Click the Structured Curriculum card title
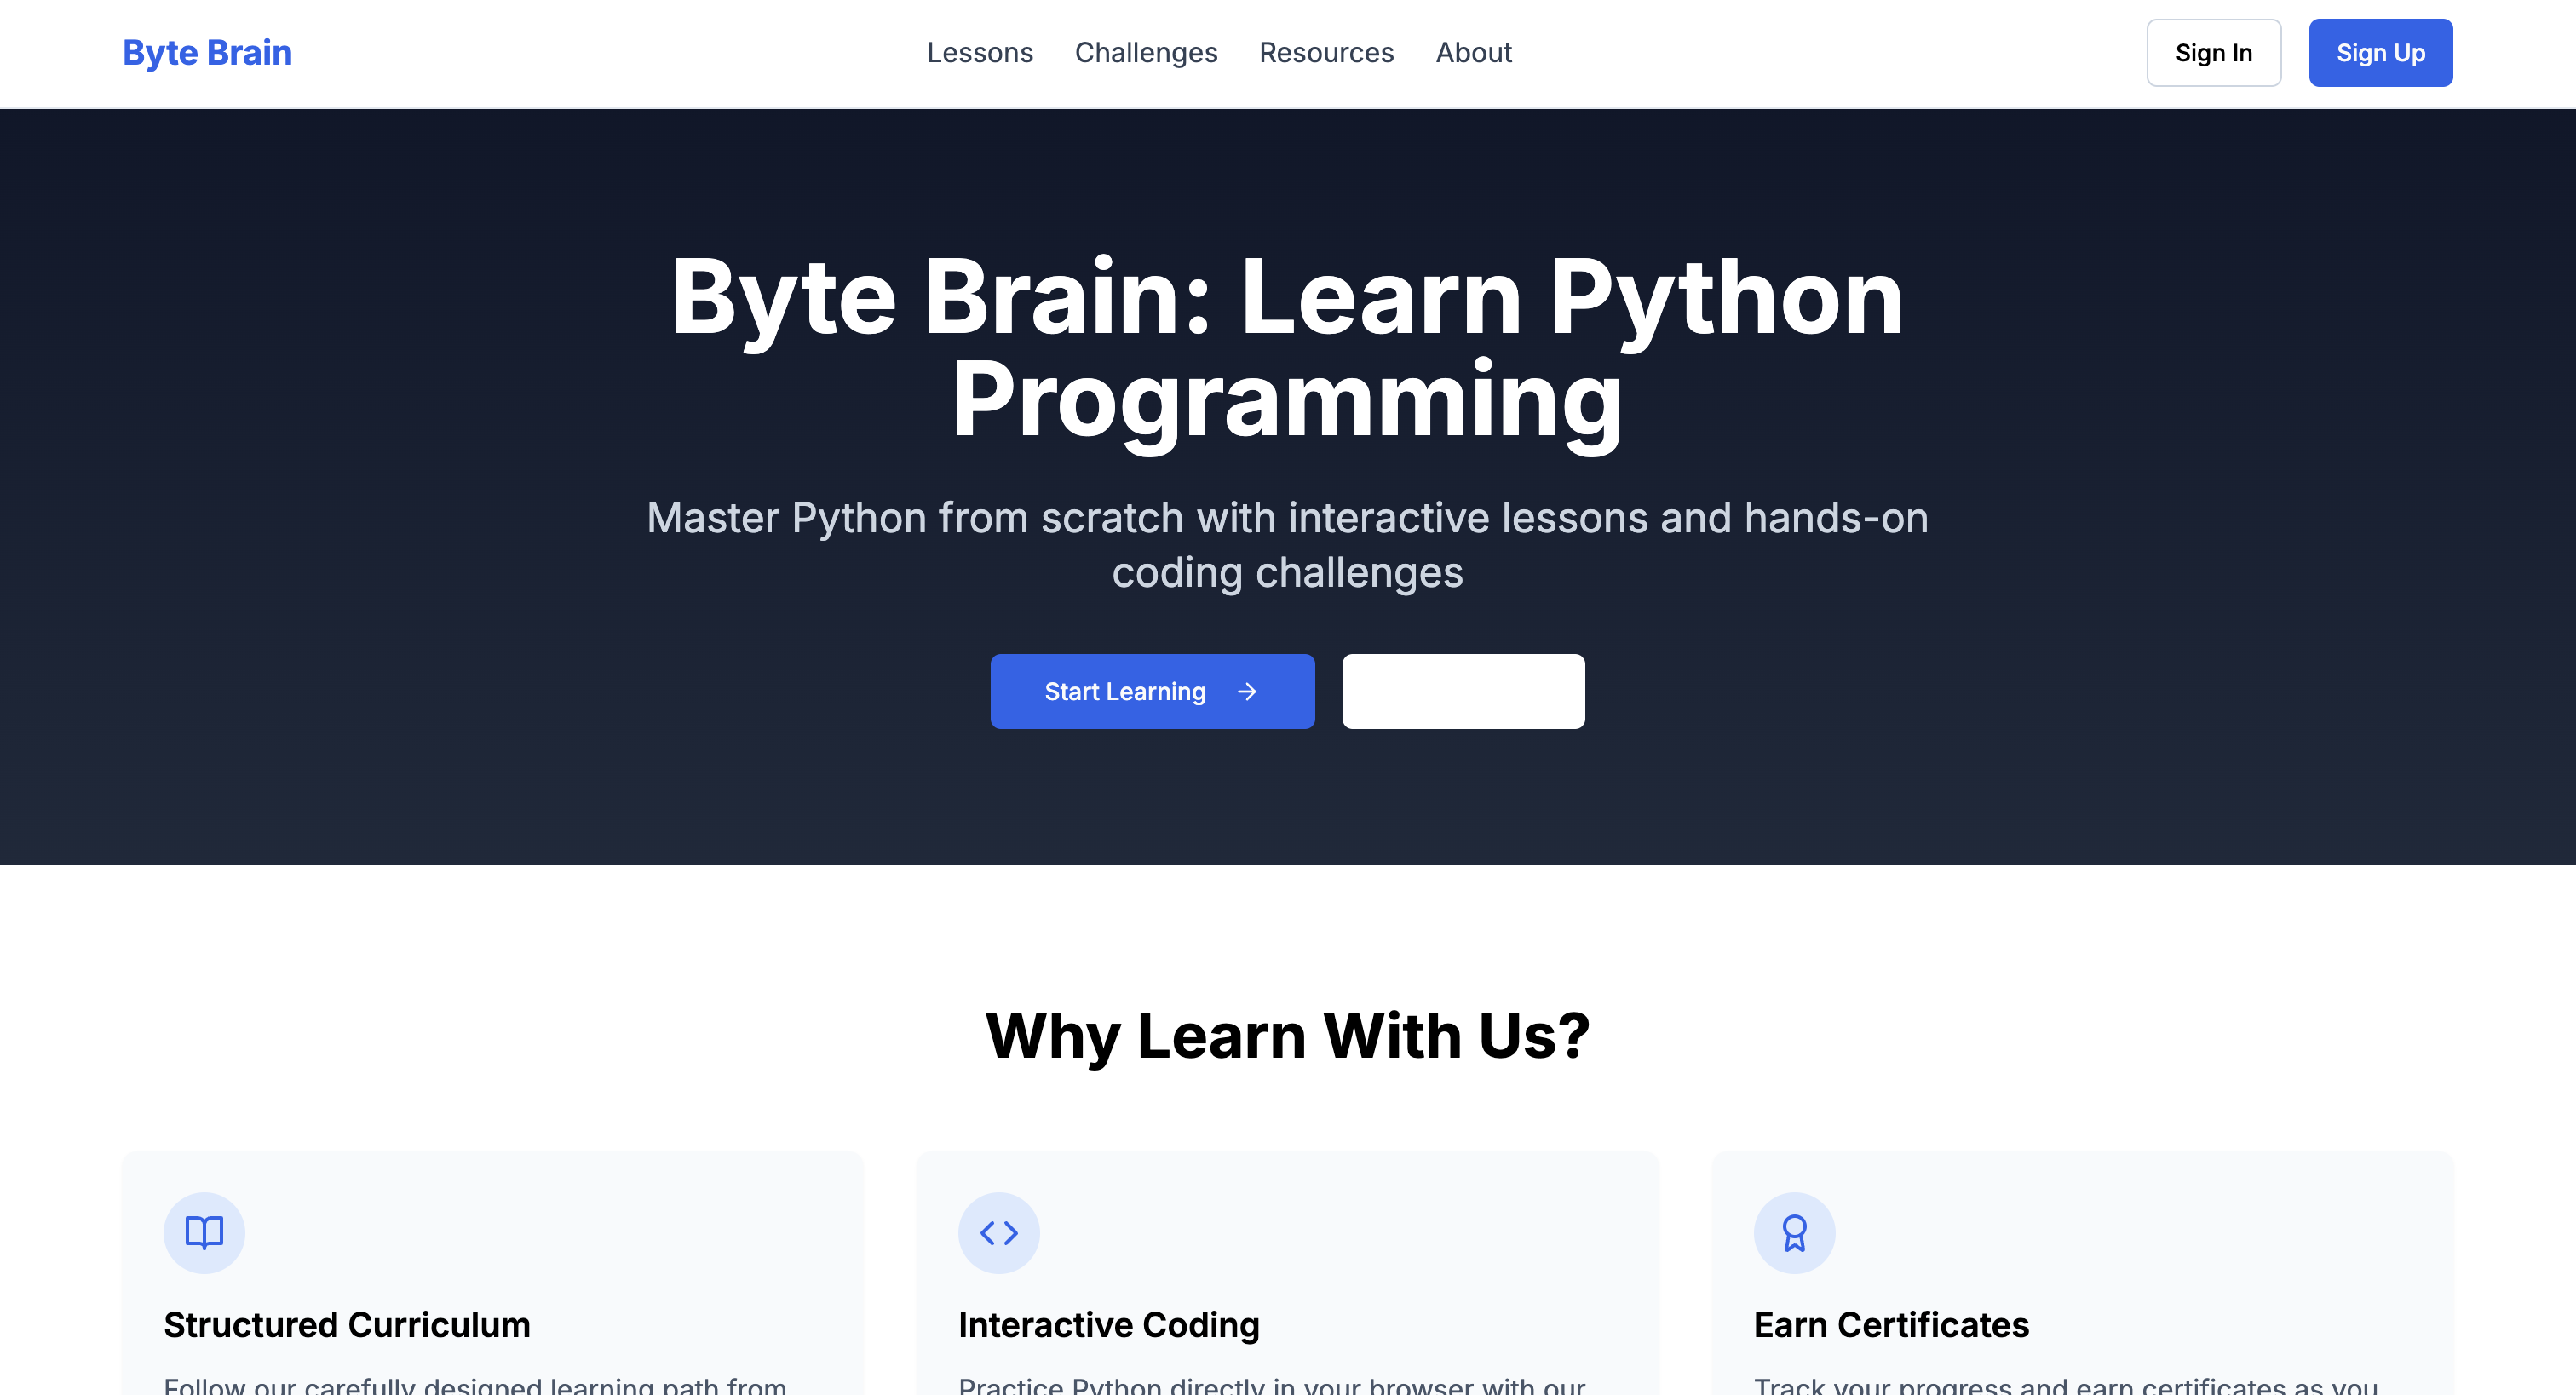This screenshot has height=1395, width=2576. click(x=347, y=1324)
